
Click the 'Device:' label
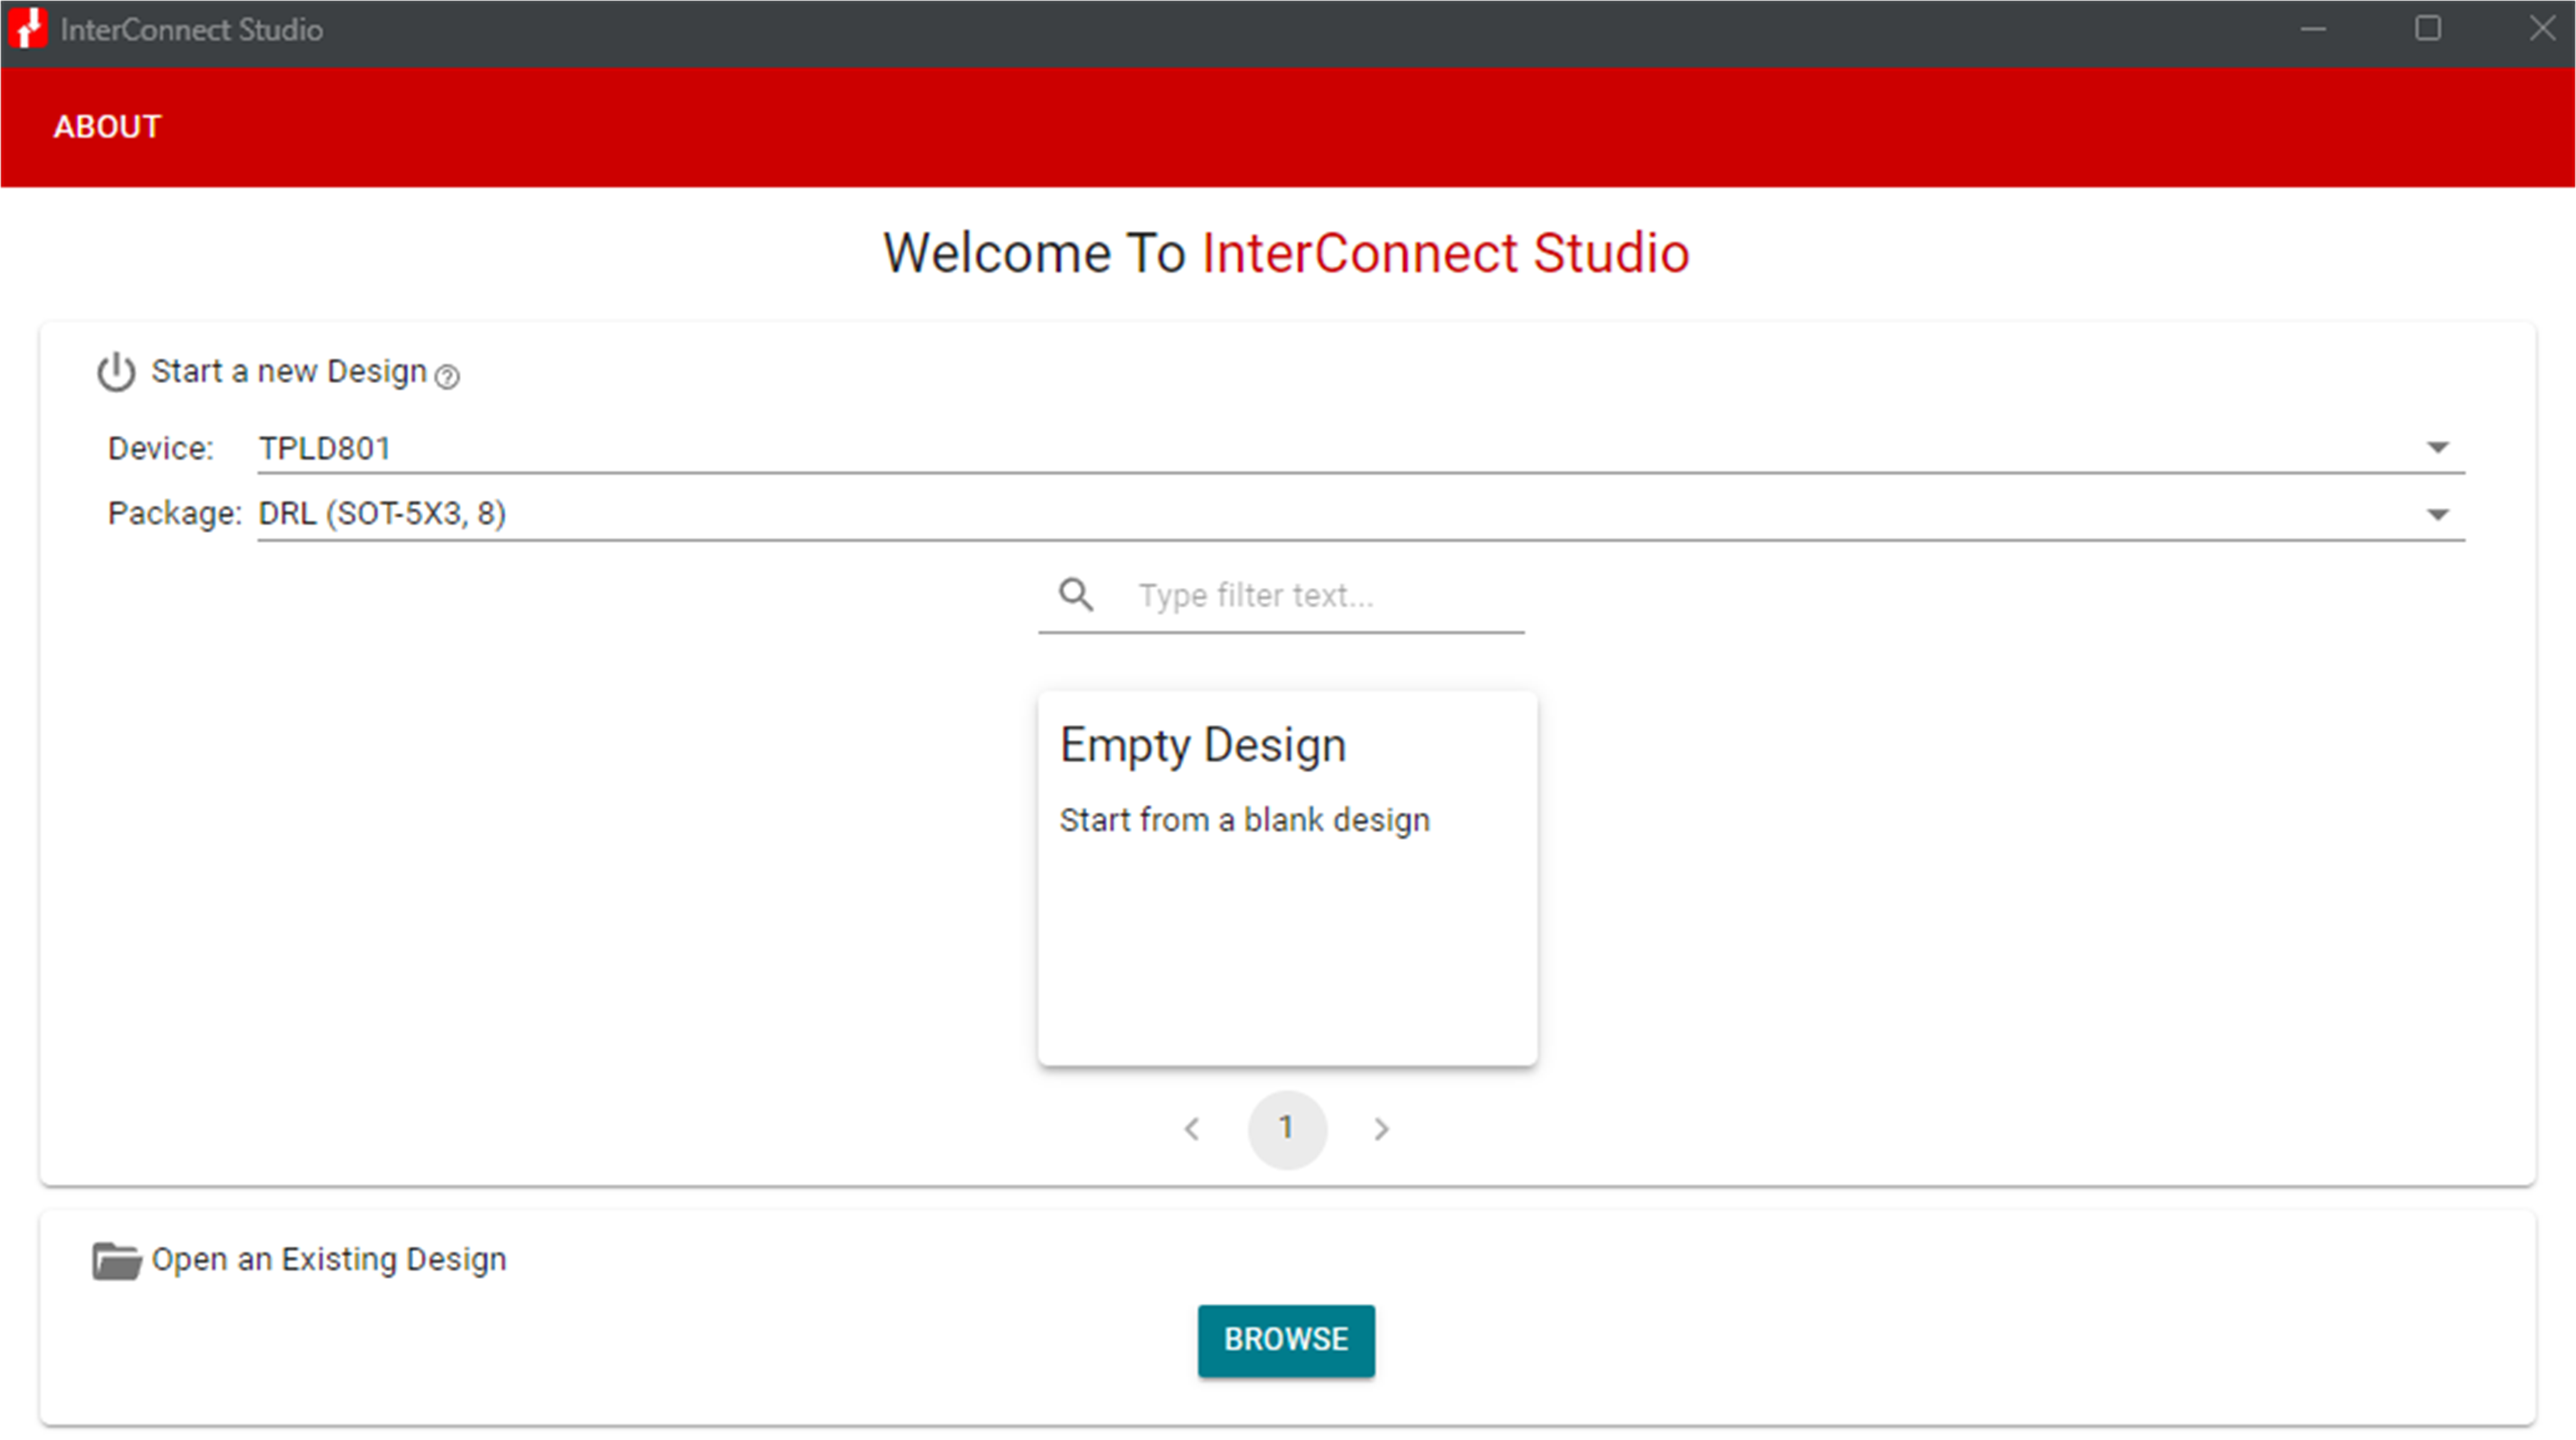tap(161, 448)
